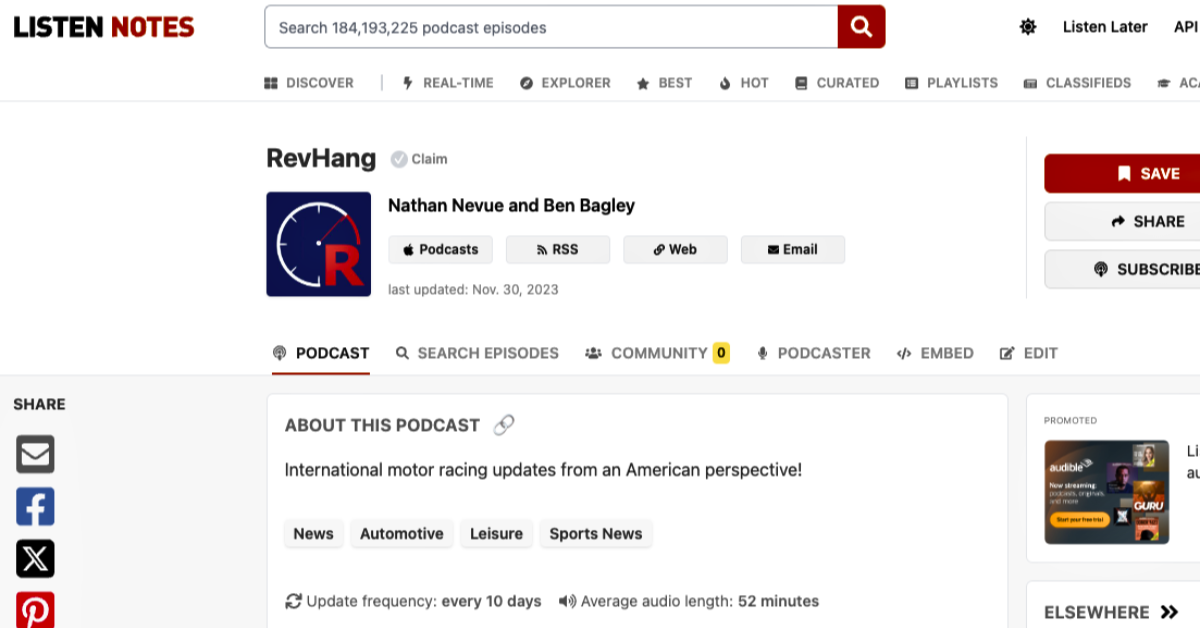Click the Leisure genre tag

[496, 534]
